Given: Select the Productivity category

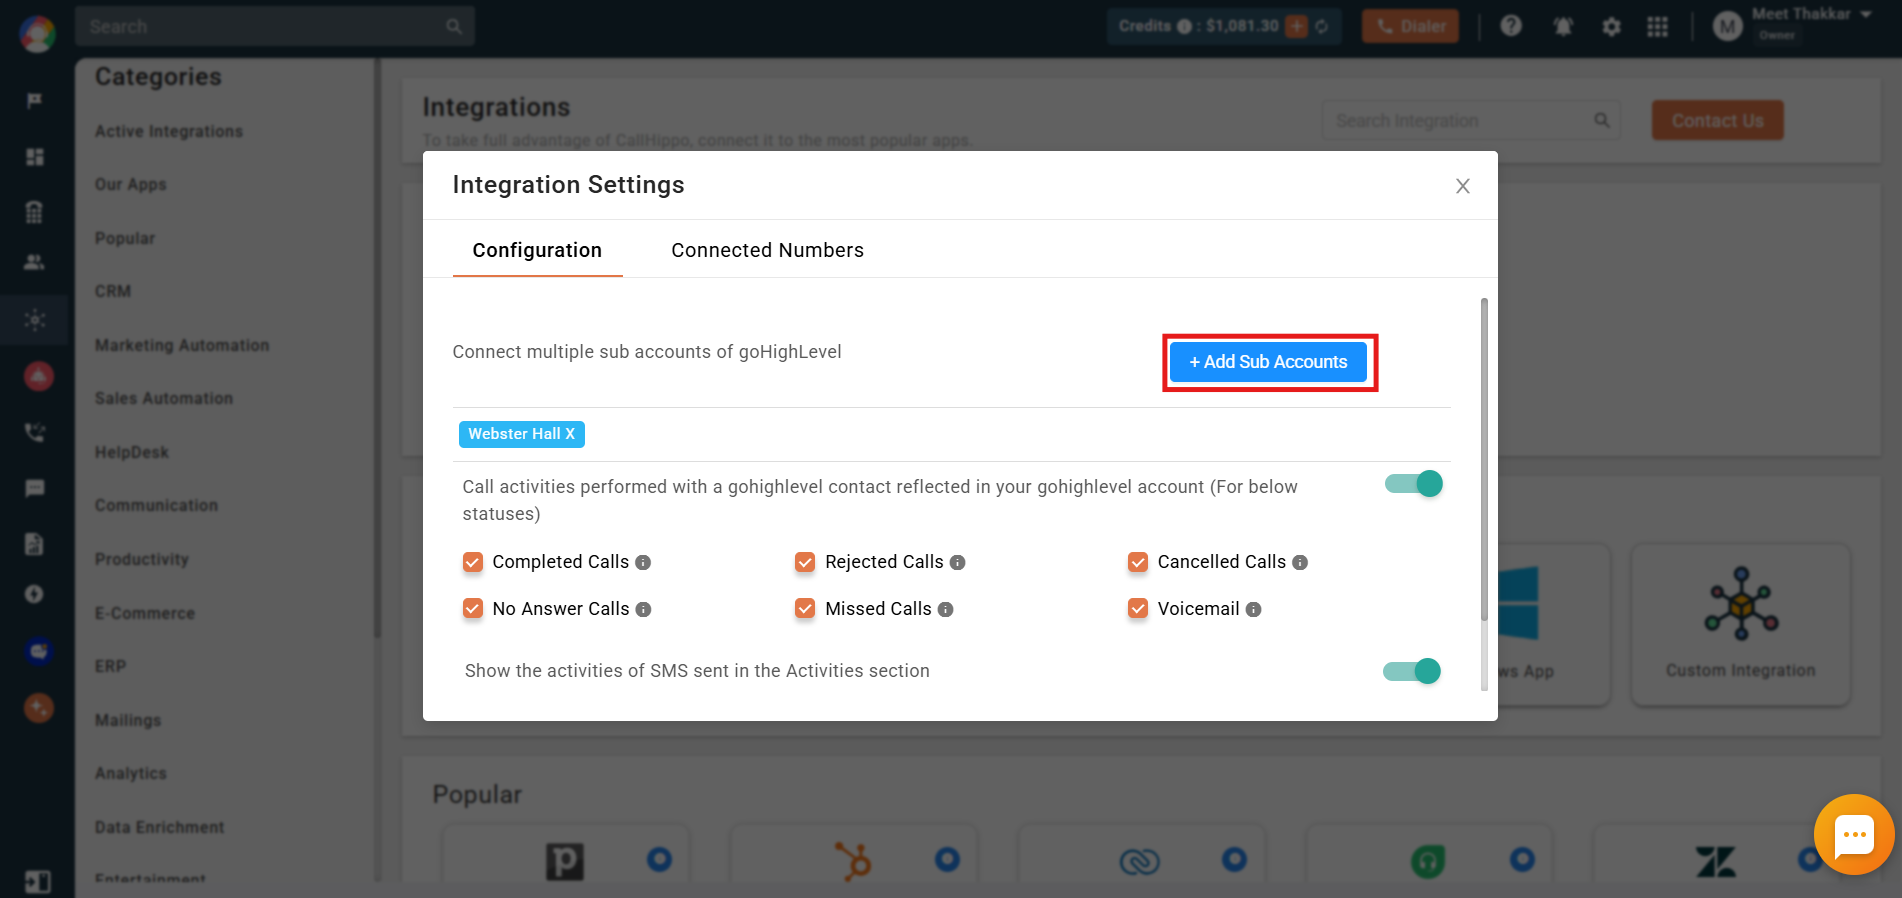Looking at the screenshot, I should pos(142,560).
